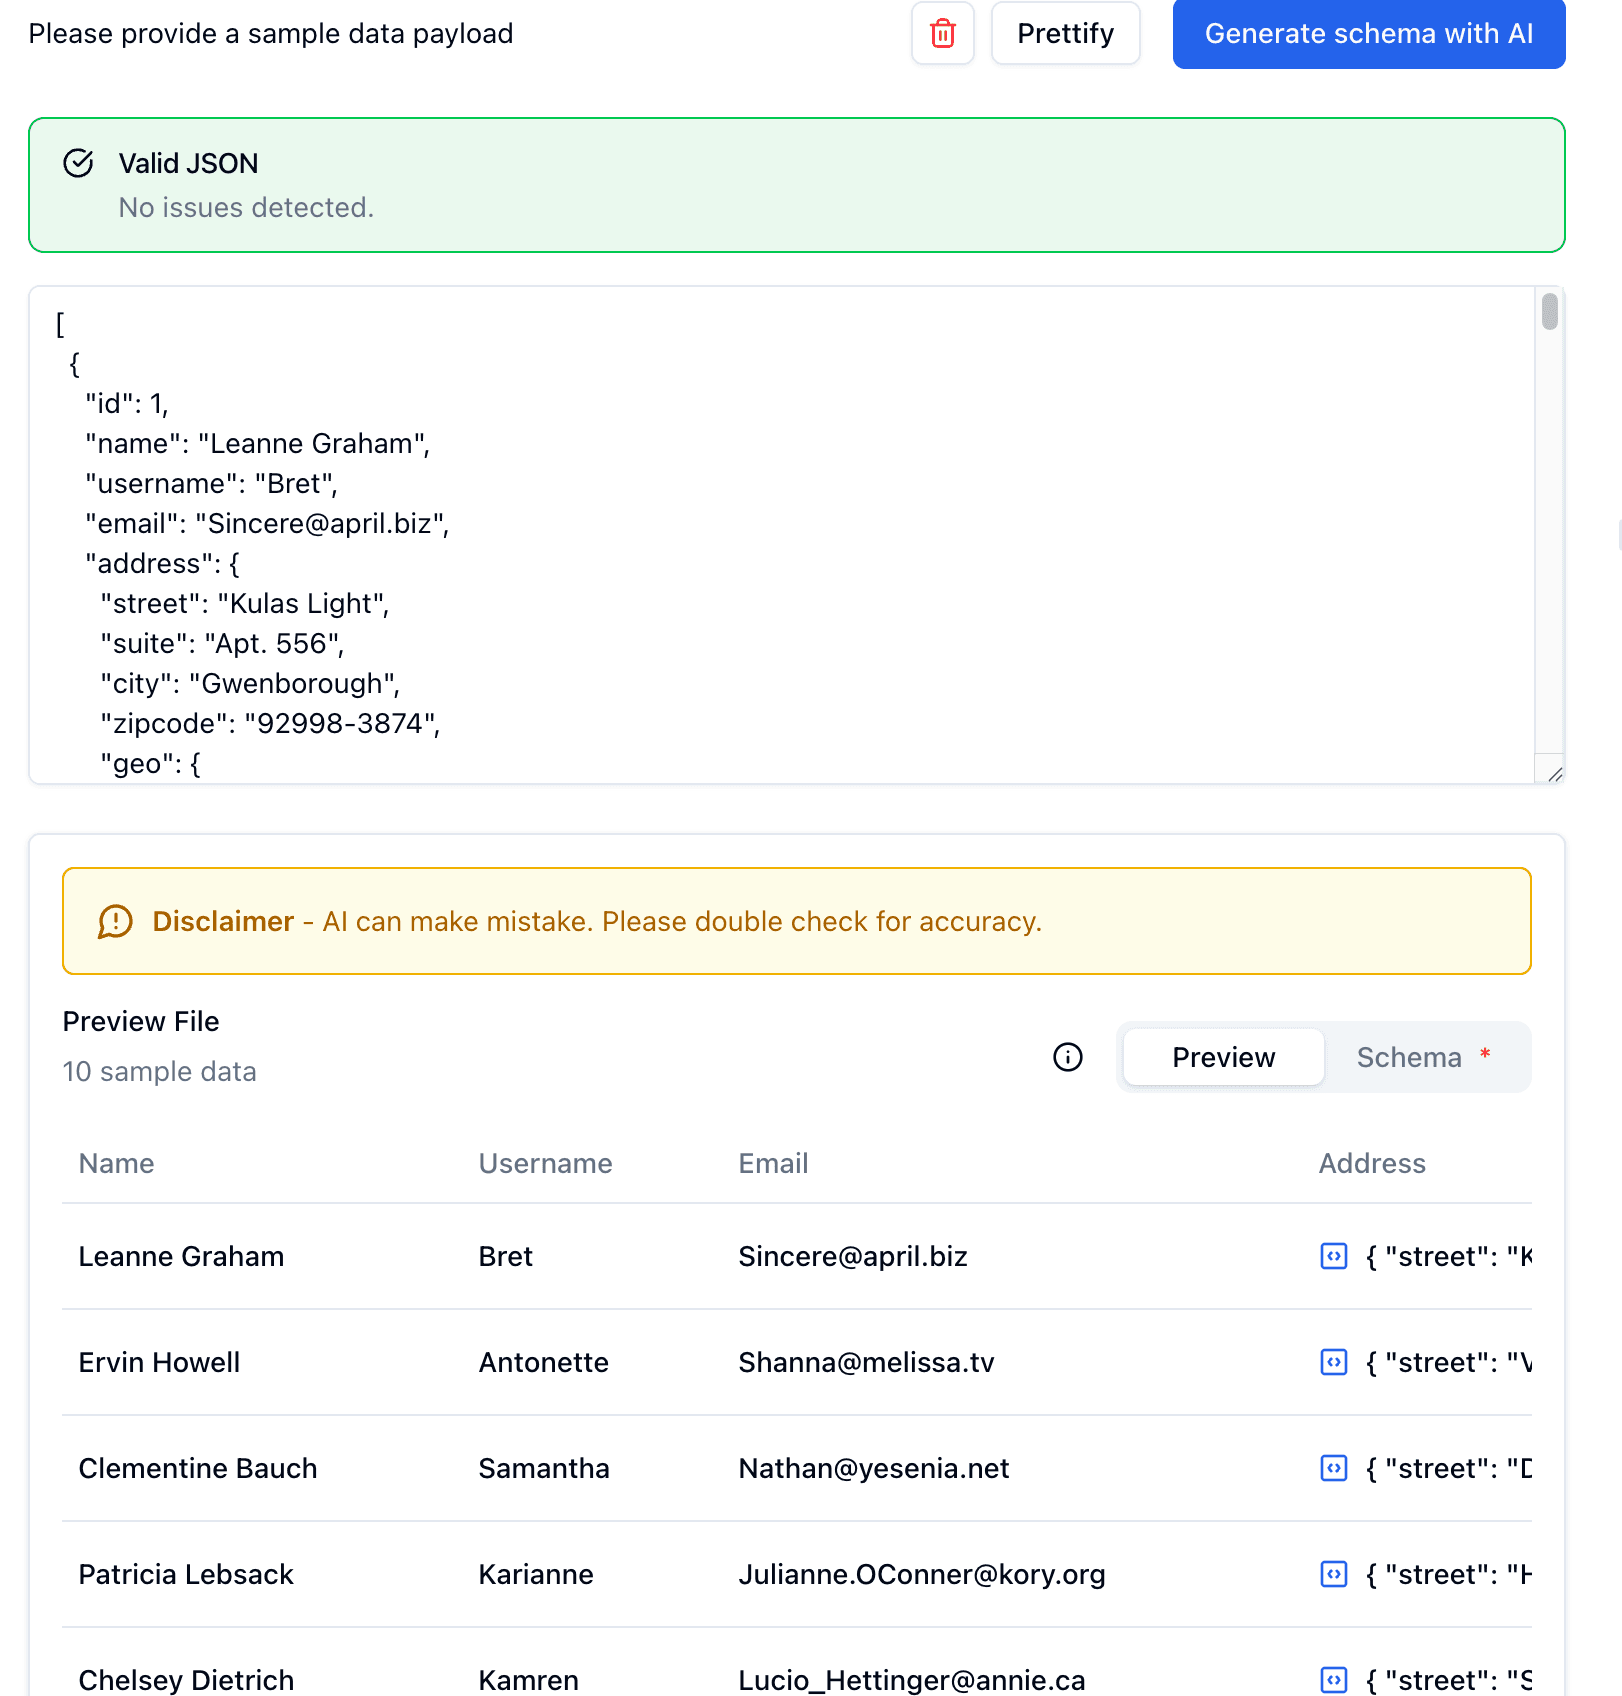Image resolution: width=1622 pixels, height=1696 pixels.
Task: Click the red trash delete icon
Action: 942,34
